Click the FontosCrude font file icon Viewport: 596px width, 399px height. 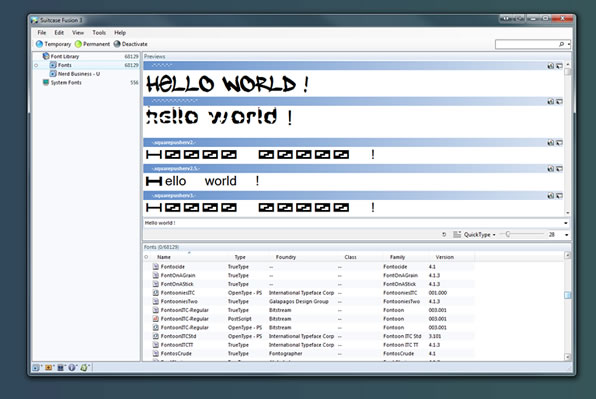coord(155,353)
